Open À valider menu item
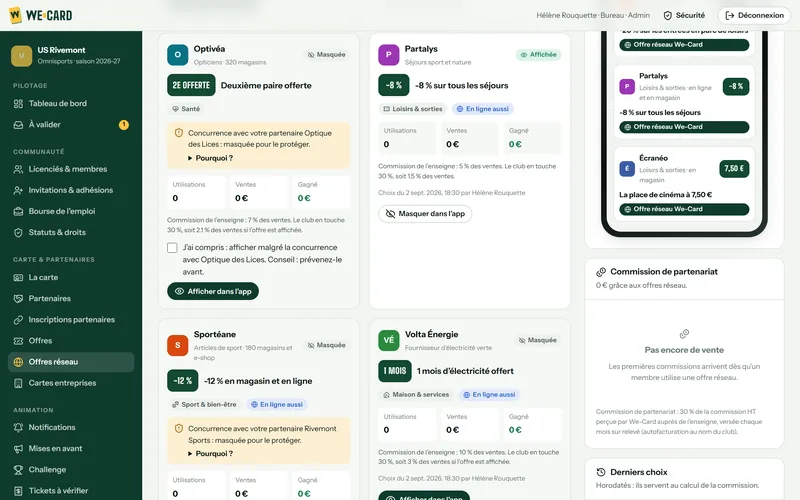Image resolution: width=800 pixels, height=500 pixels. (71, 124)
